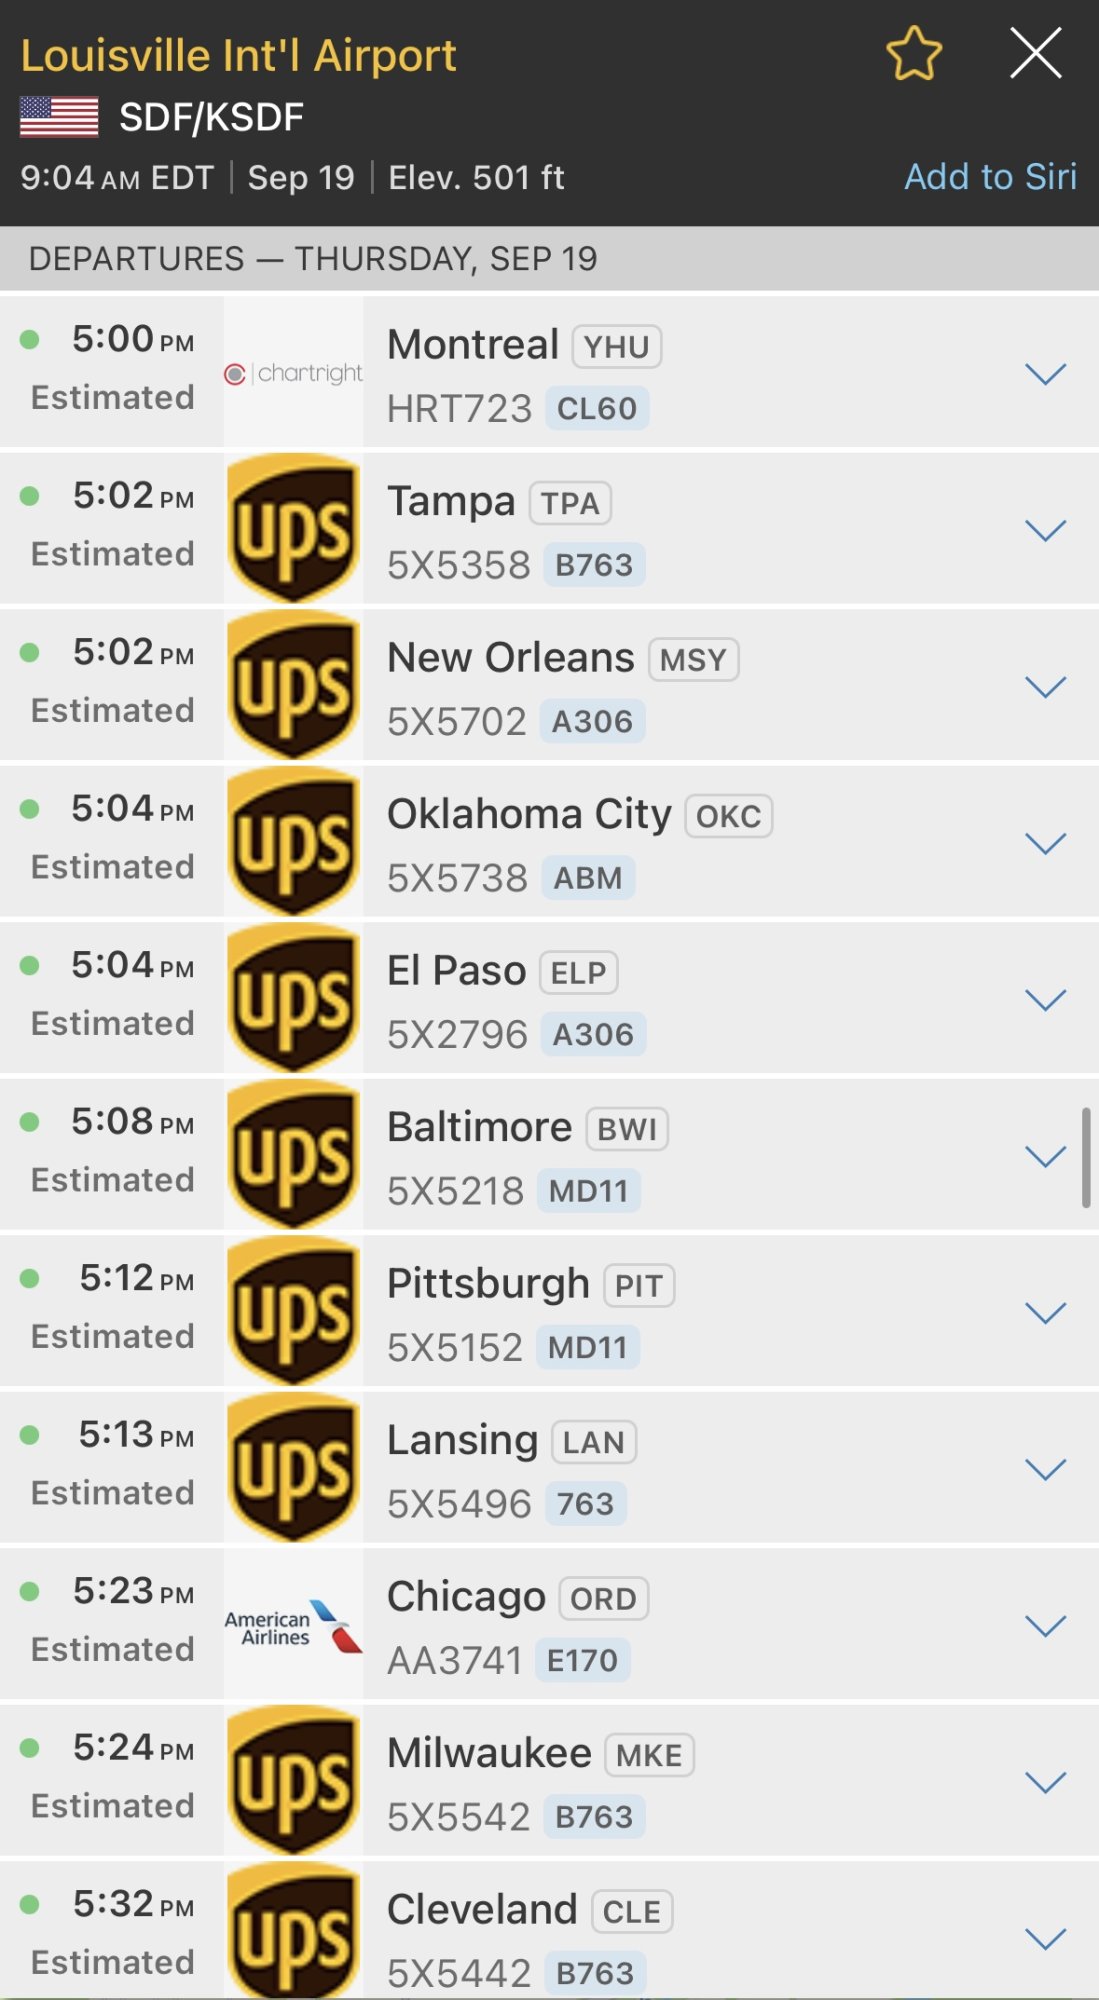Click UPS logo for Tampa flight
The image size is (1099, 2000).
pos(293,528)
